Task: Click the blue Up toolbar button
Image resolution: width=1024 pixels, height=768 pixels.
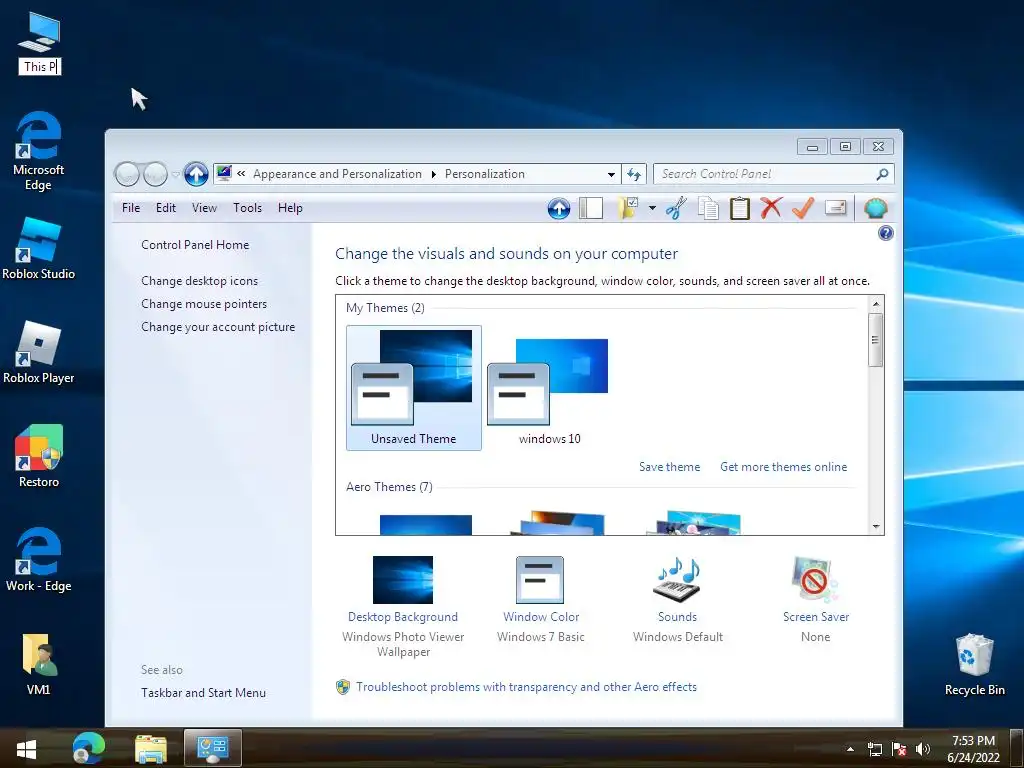Action: (x=558, y=208)
